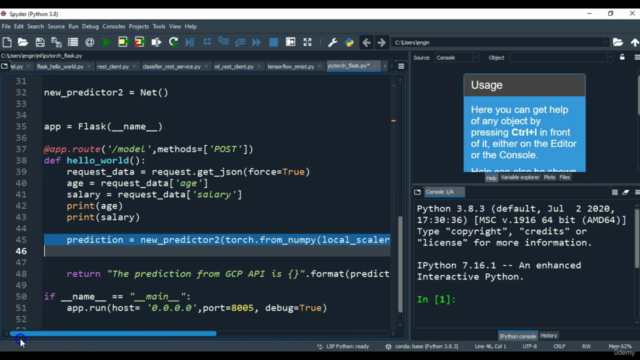This screenshot has width=640, height=360.
Task: Save the current file
Action: (40, 42)
